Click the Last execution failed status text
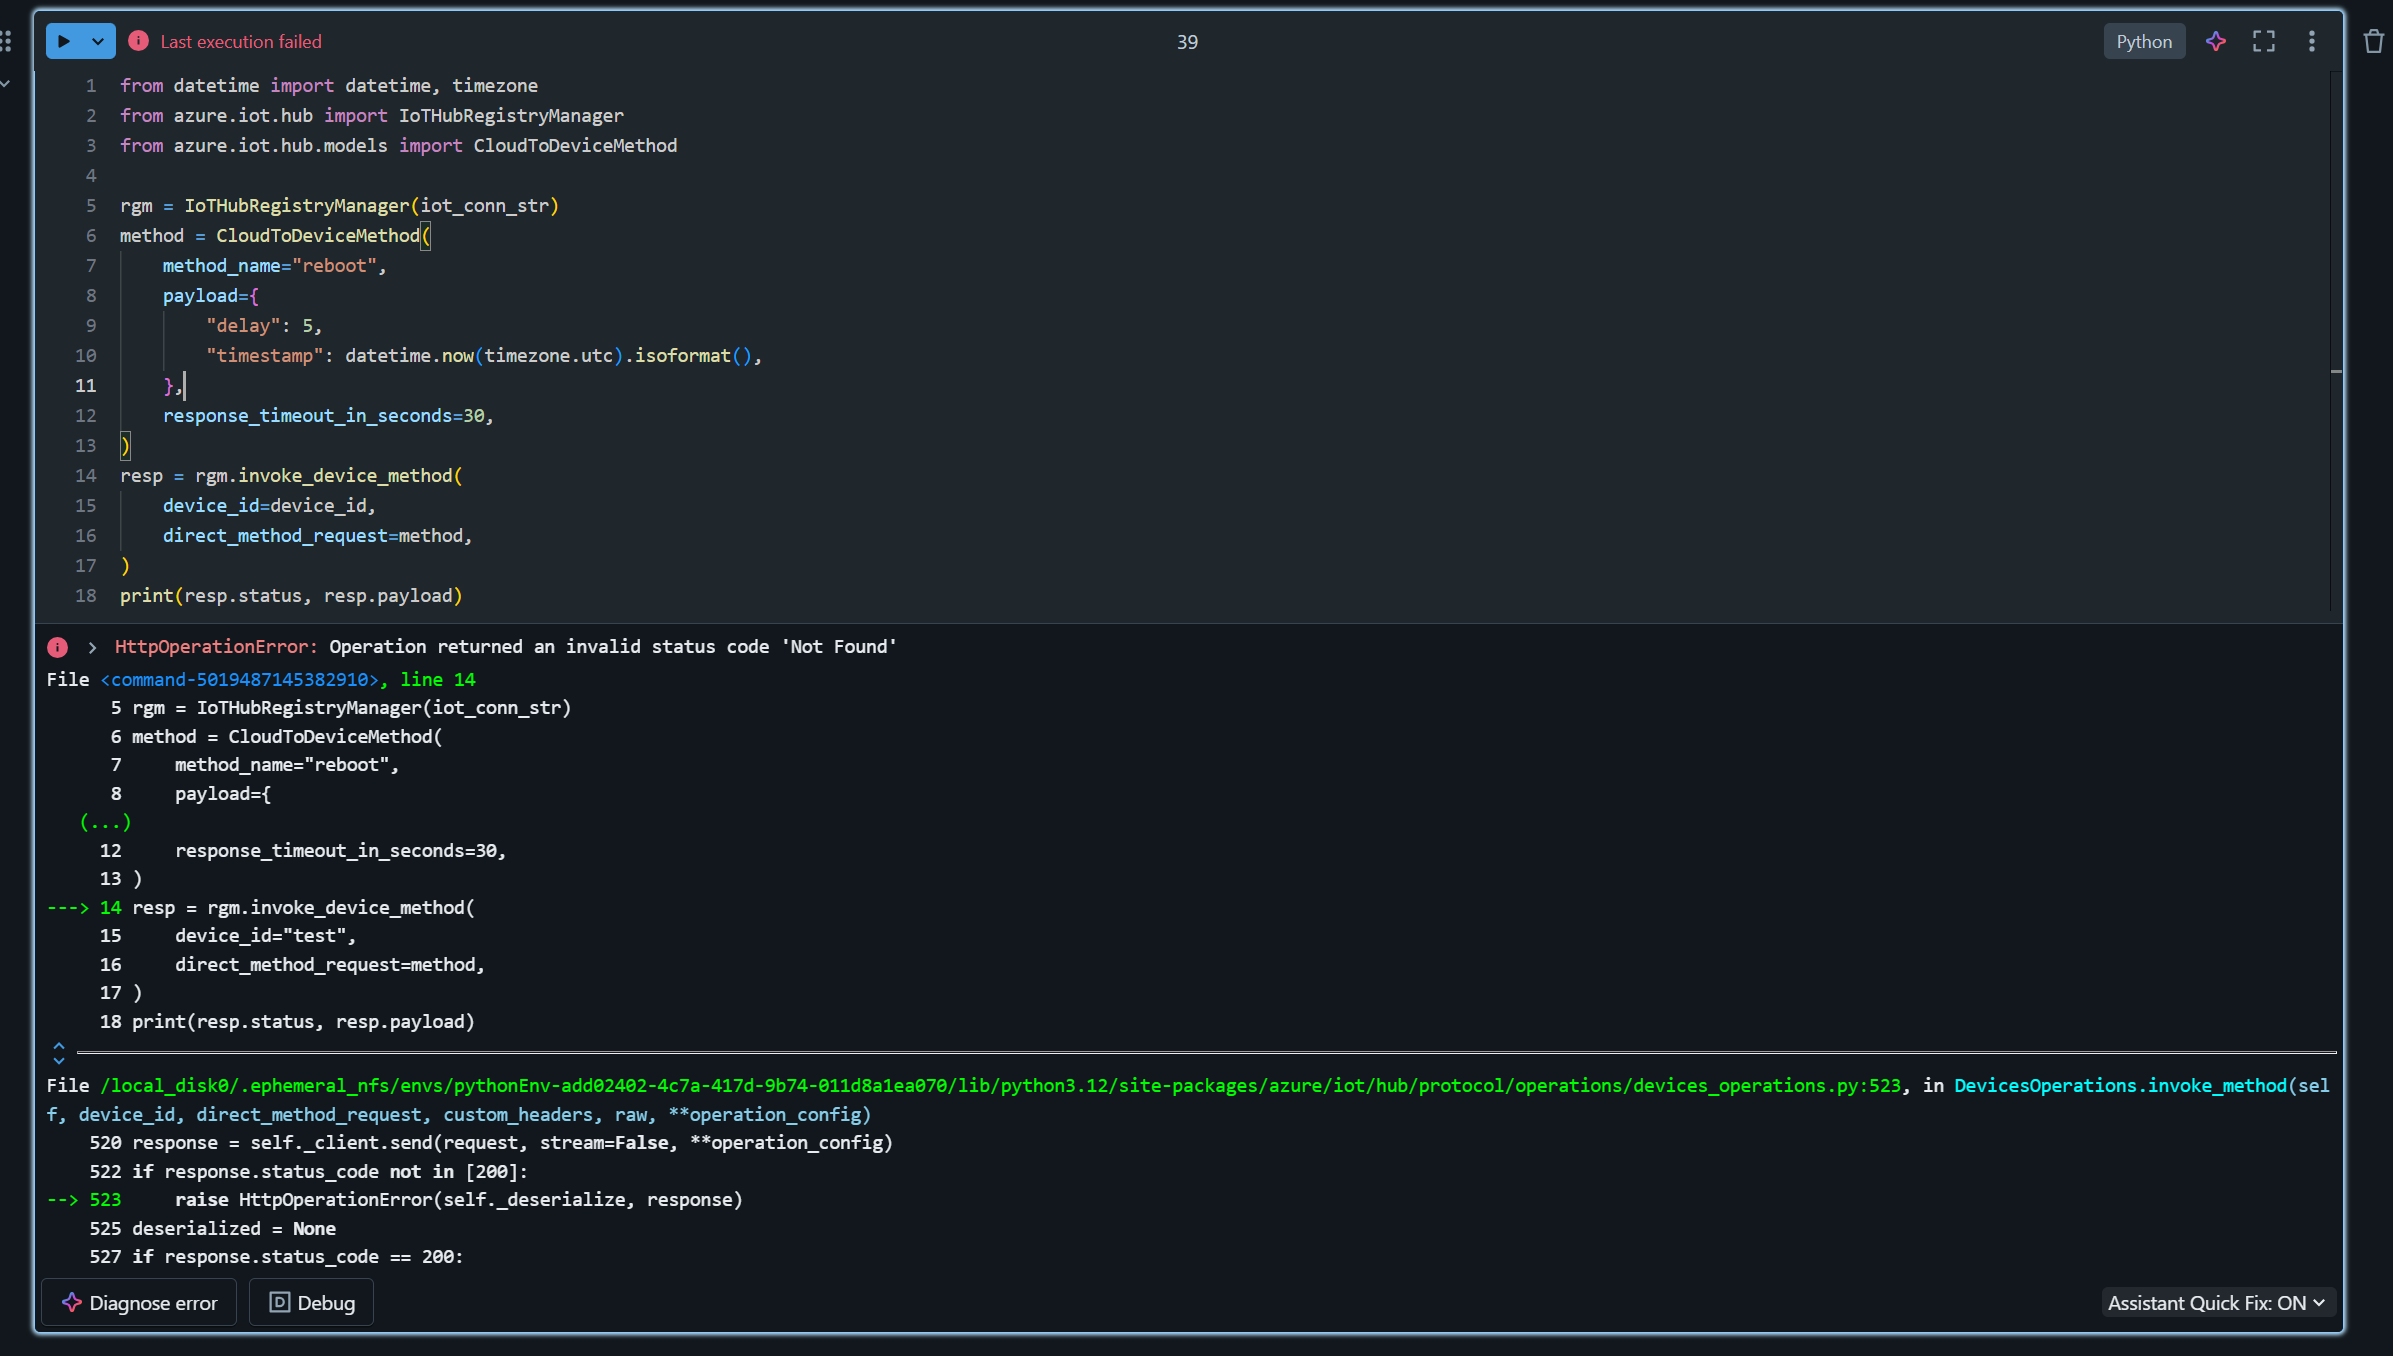 (241, 41)
